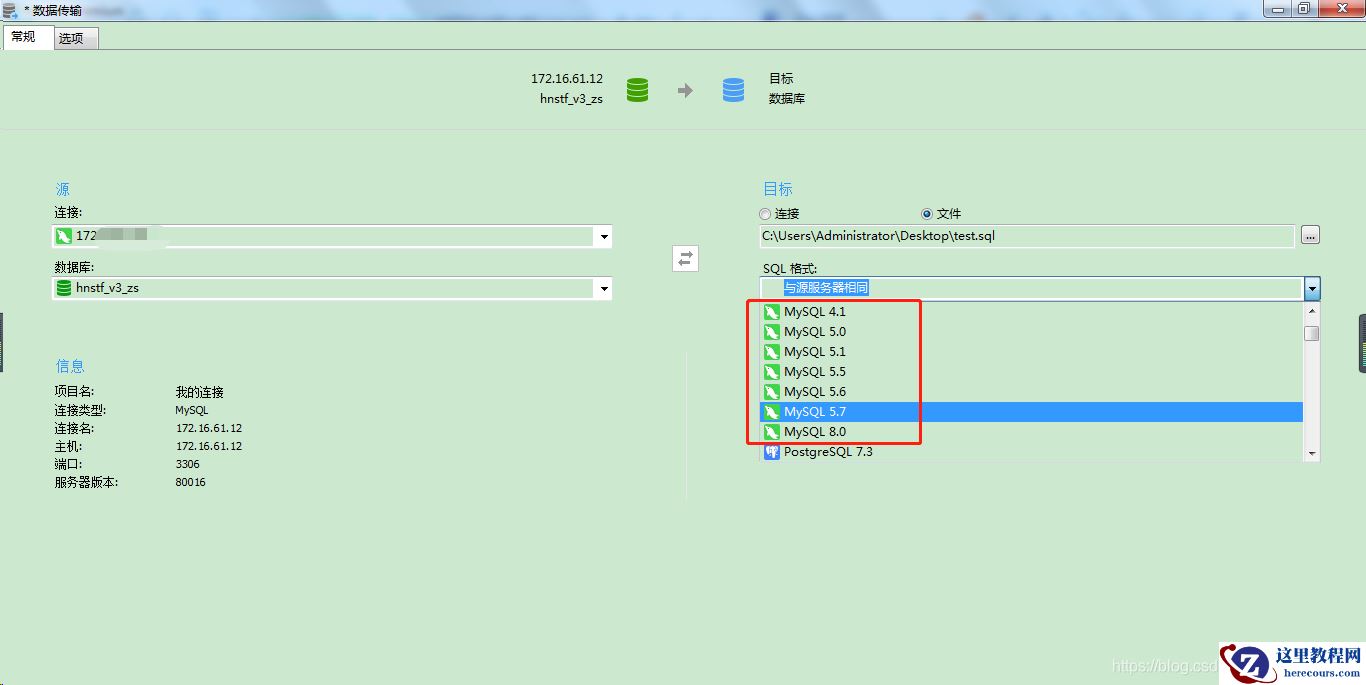The width and height of the screenshot is (1366, 685).
Task: Click the target file path field
Action: [x=1027, y=236]
